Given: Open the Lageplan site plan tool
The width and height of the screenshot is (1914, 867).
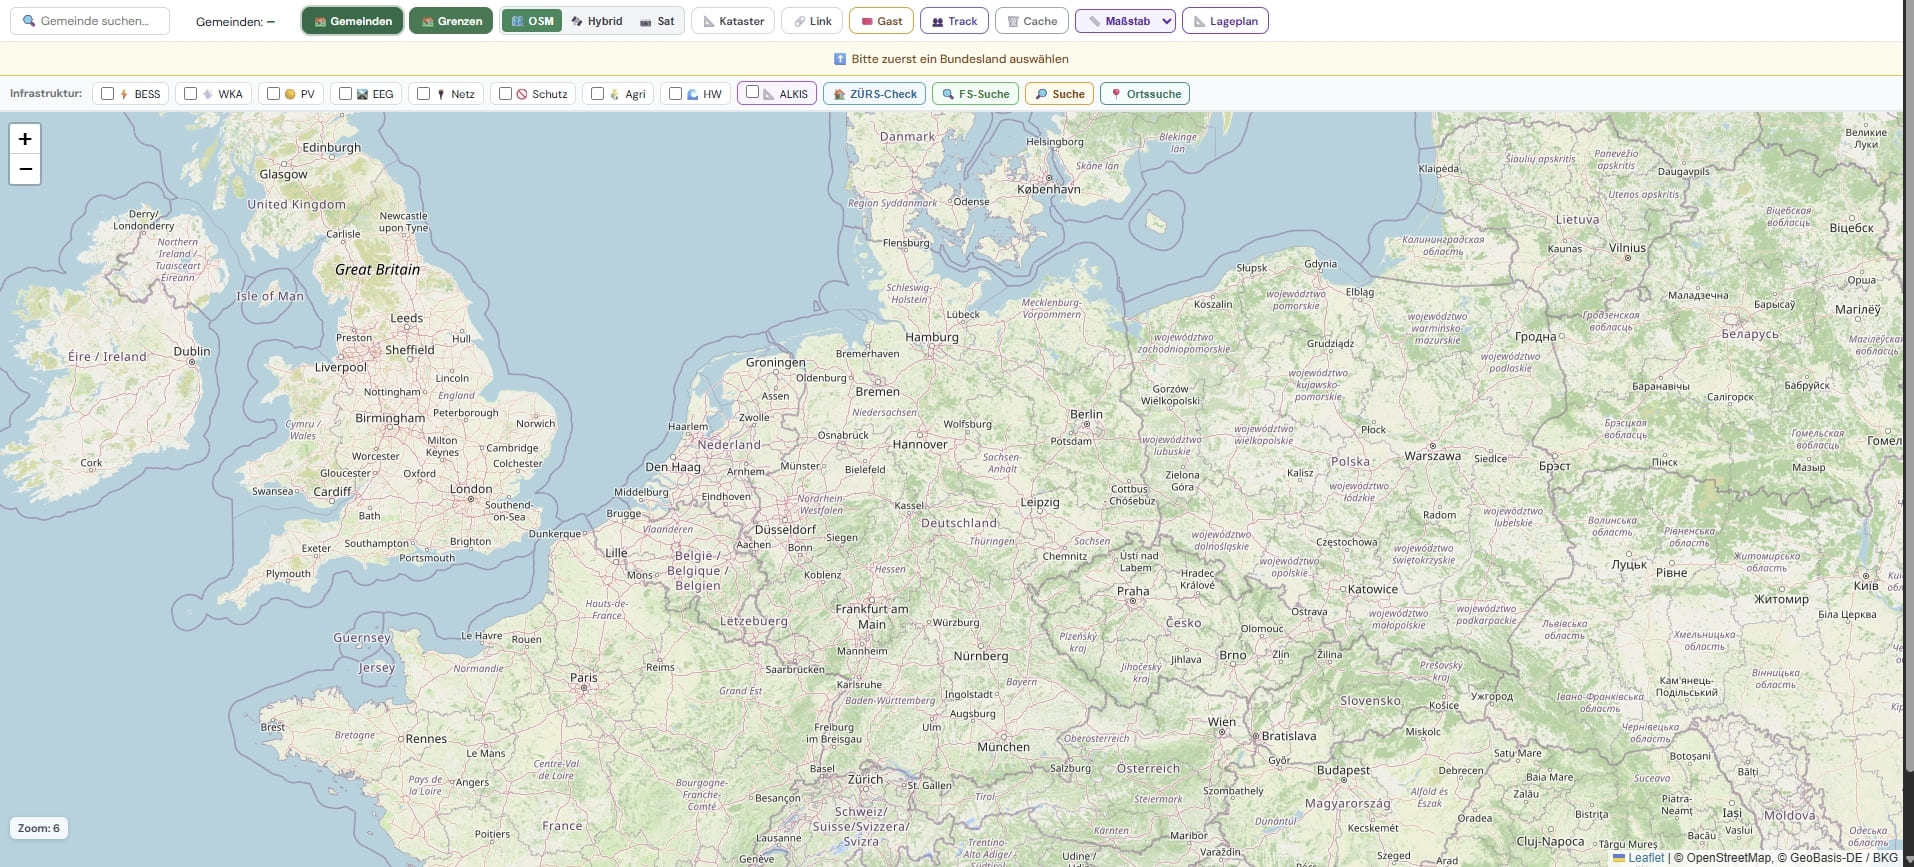Looking at the screenshot, I should [1225, 21].
